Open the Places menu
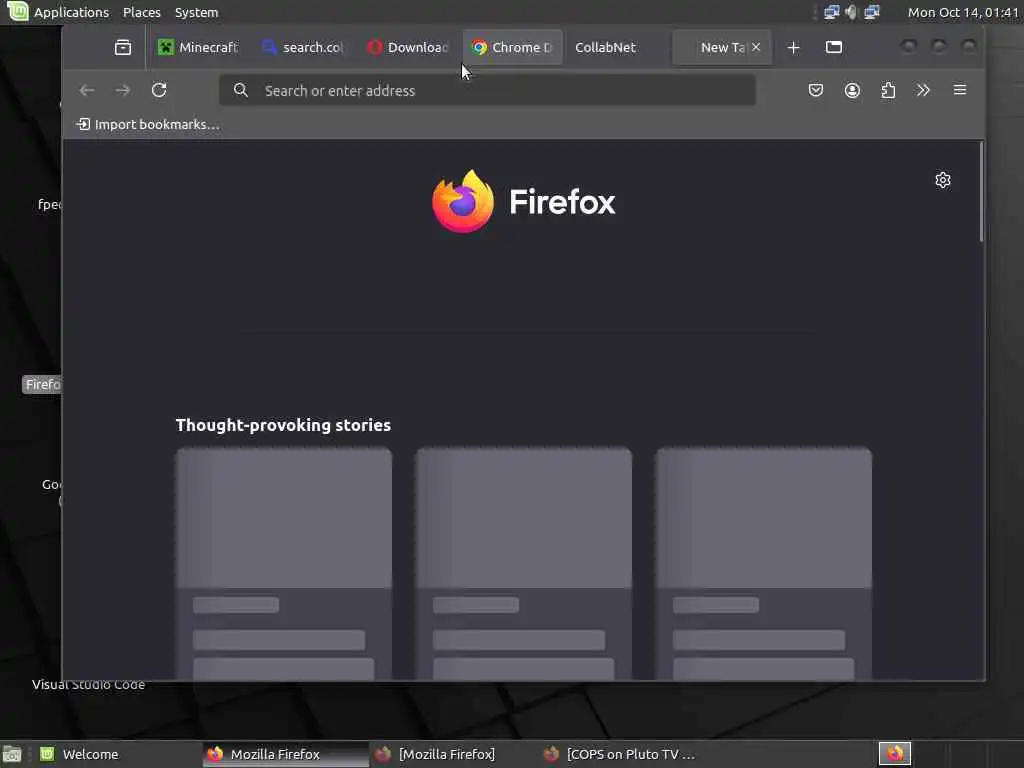The width and height of the screenshot is (1024, 768). tap(142, 12)
